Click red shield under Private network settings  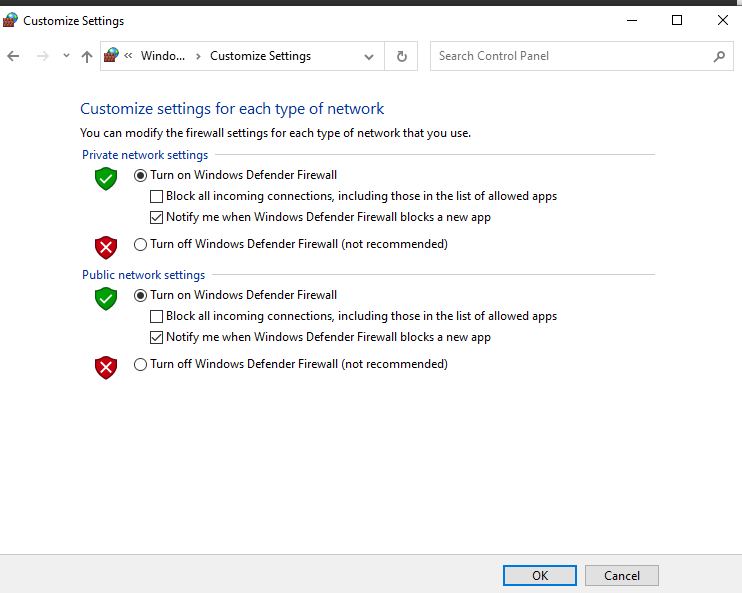(x=106, y=248)
